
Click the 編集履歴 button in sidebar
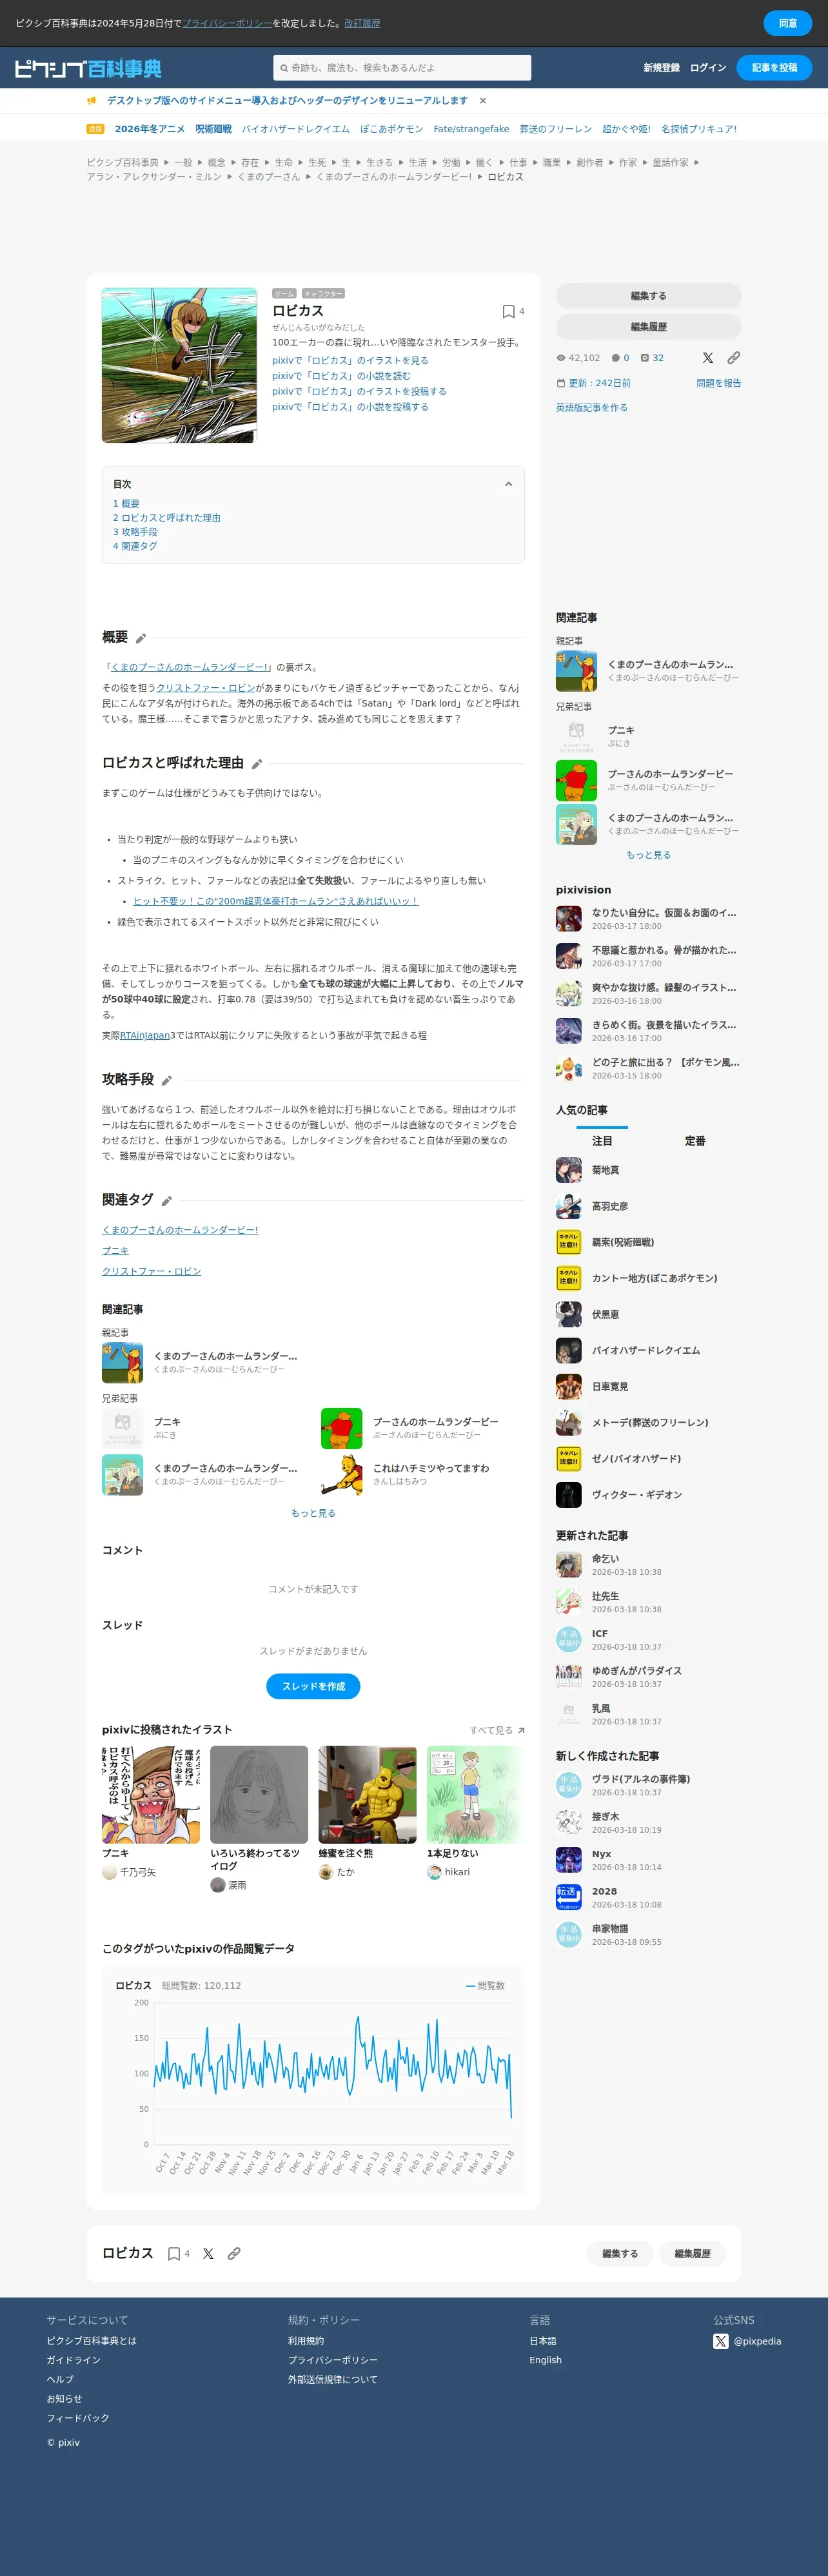(x=648, y=327)
